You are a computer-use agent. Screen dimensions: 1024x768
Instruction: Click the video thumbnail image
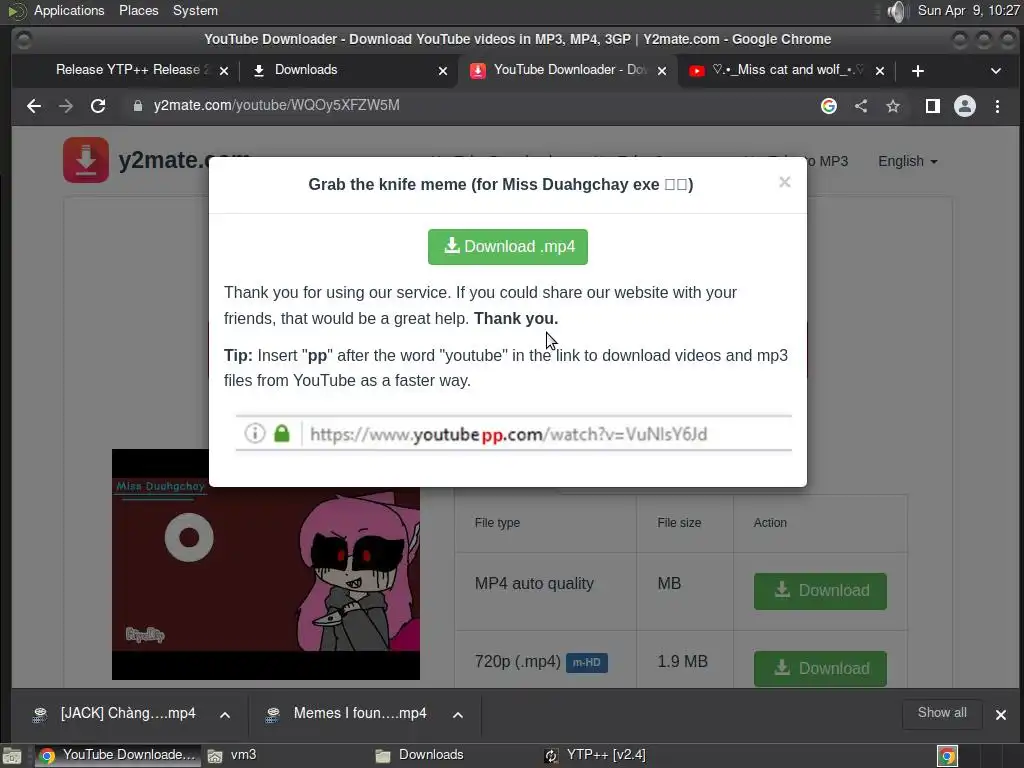tap(266, 565)
